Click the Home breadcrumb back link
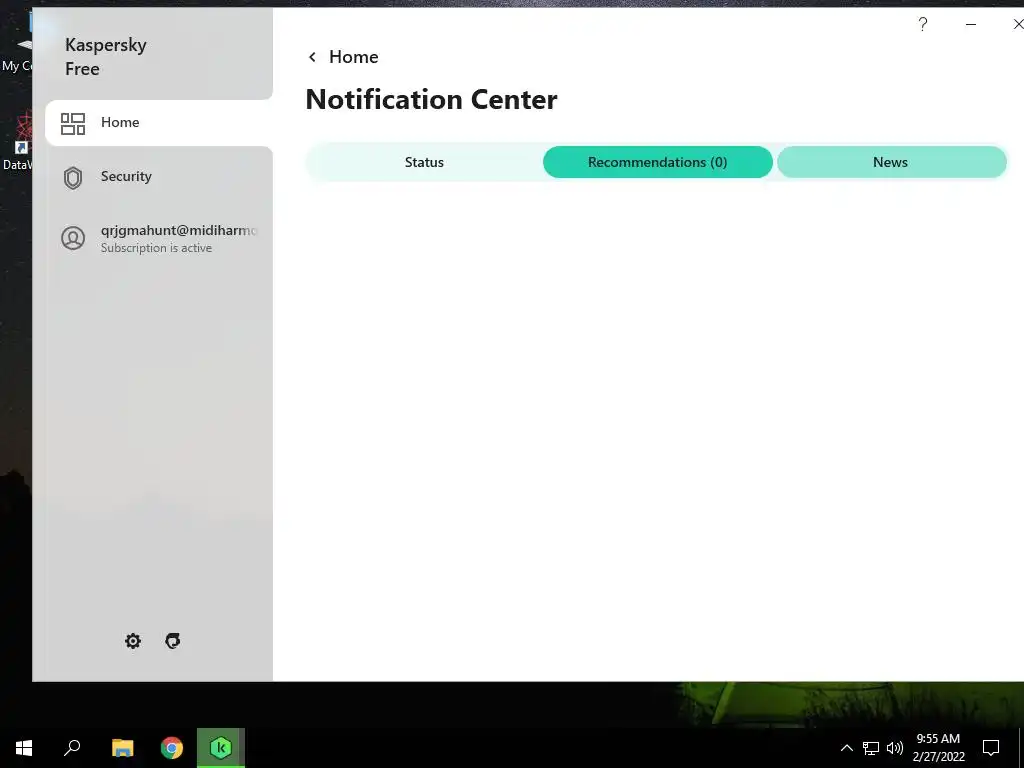Image resolution: width=1024 pixels, height=768 pixels. pyautogui.click(x=353, y=57)
